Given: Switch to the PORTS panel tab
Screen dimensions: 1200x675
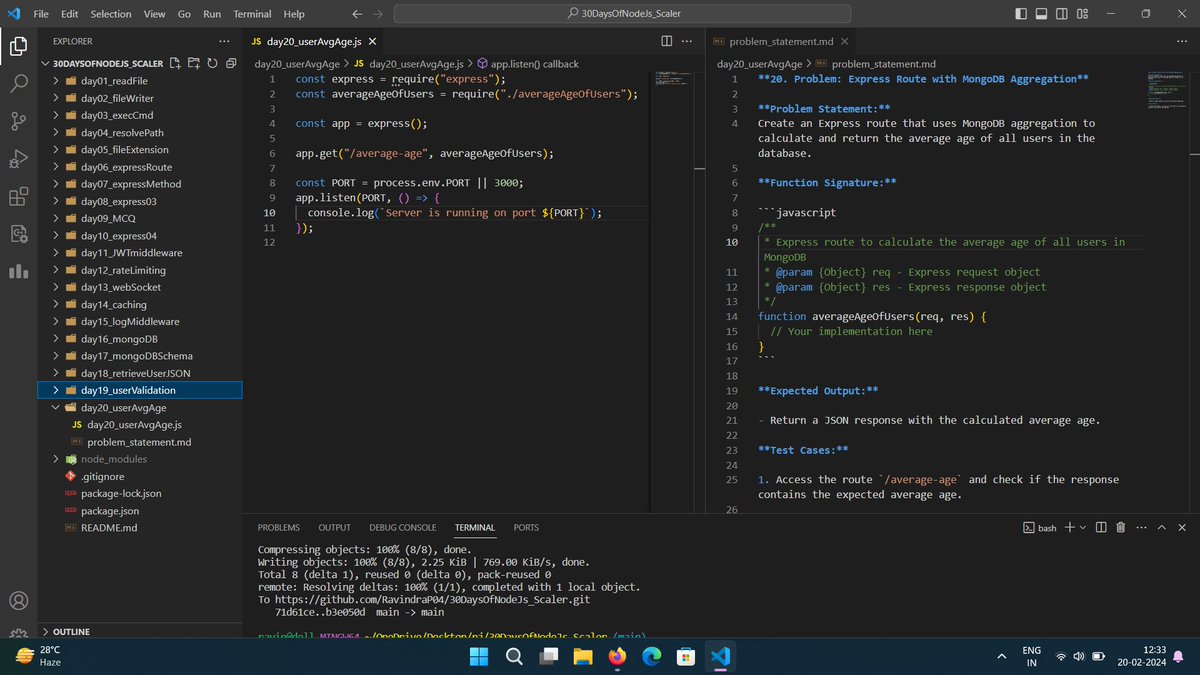Looking at the screenshot, I should point(526,527).
